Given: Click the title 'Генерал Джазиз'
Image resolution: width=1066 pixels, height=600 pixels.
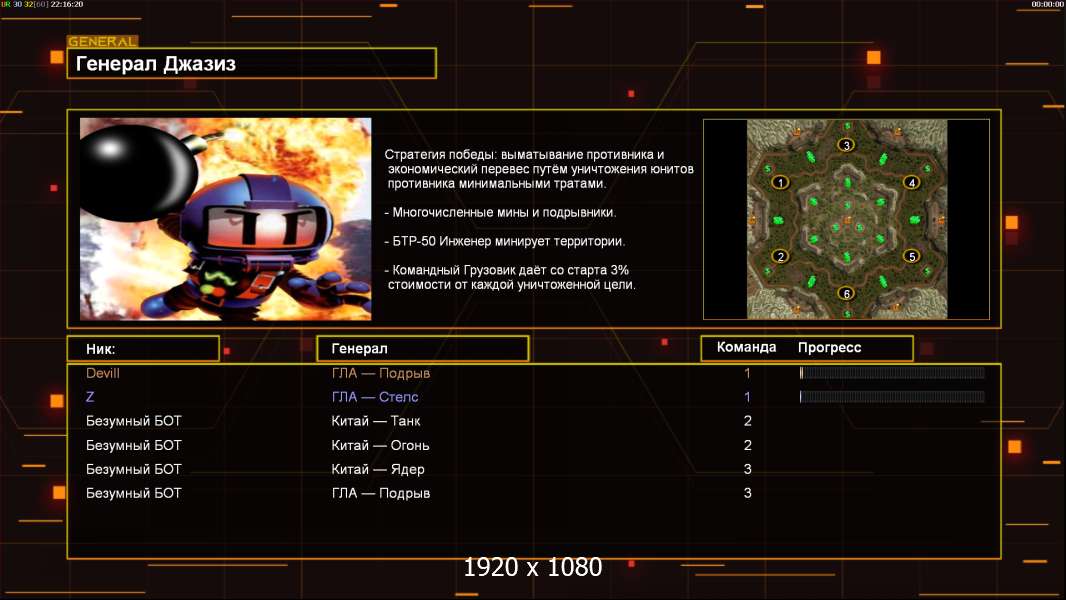Looking at the screenshot, I should (156, 64).
